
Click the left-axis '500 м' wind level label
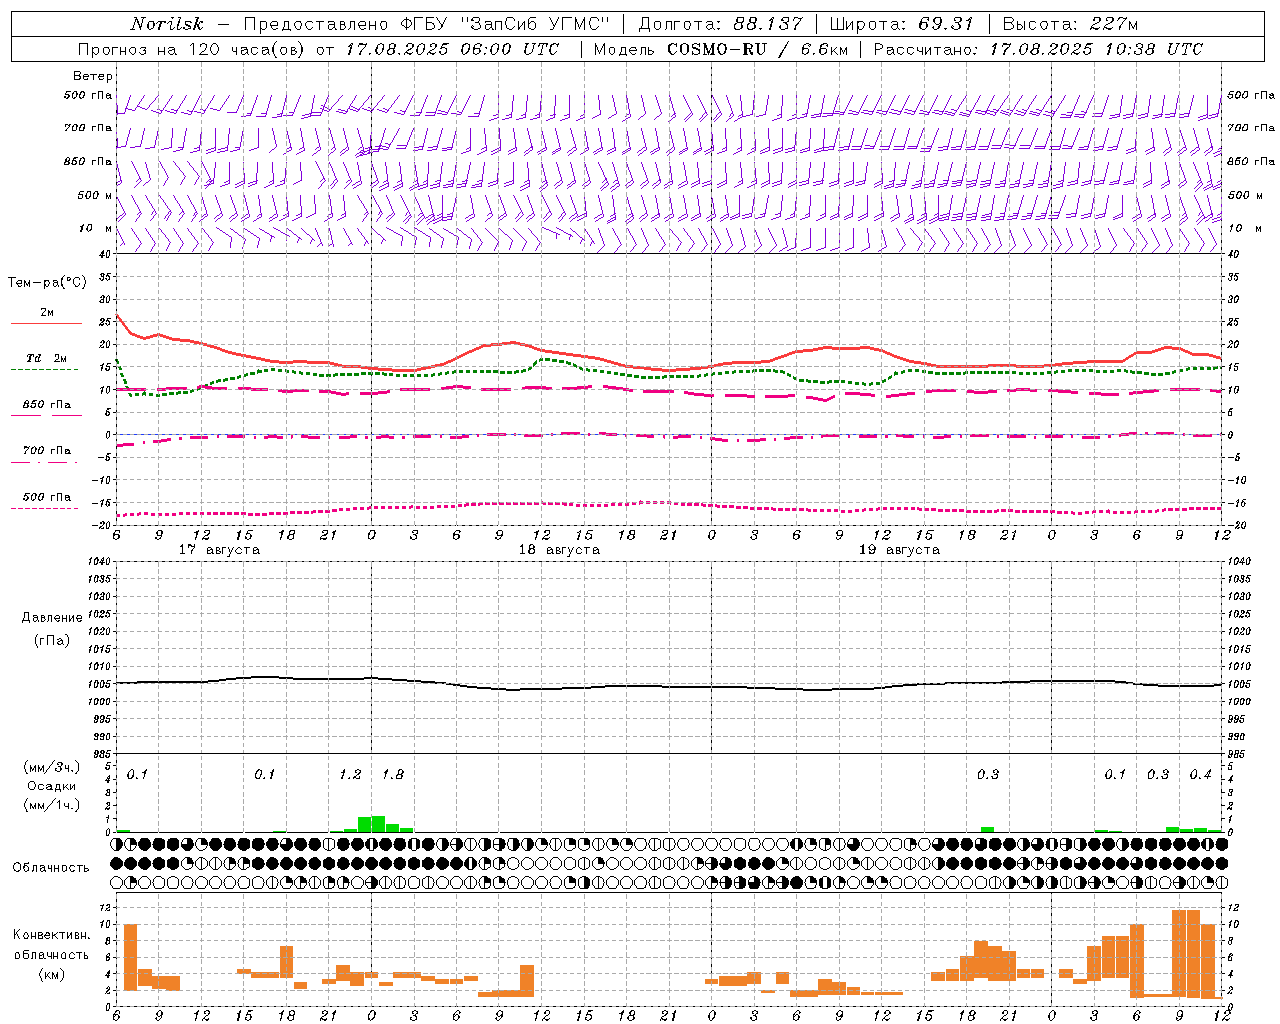tap(95, 195)
